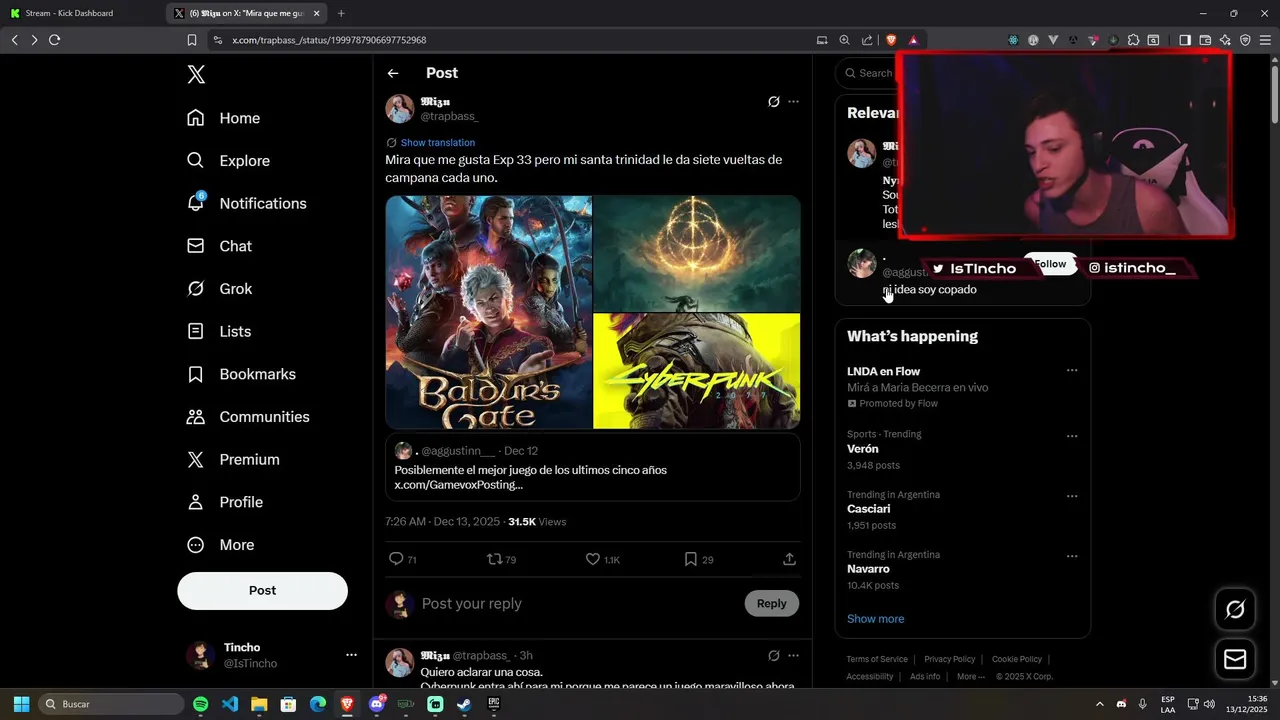Click the x.com/GamevoxPosting link
The width and height of the screenshot is (1280, 720).
pyautogui.click(x=459, y=485)
